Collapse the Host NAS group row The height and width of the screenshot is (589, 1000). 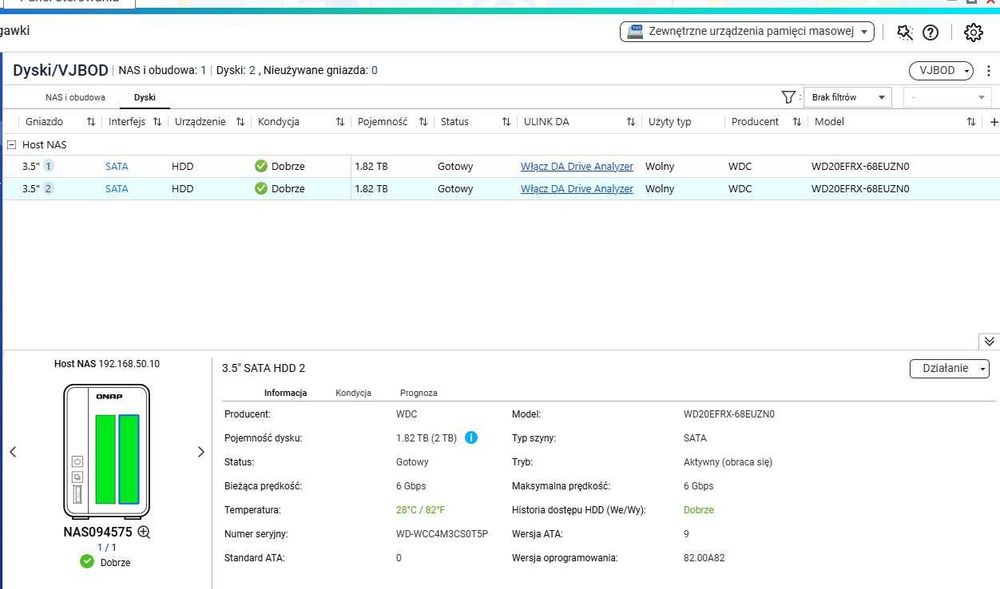click(11, 145)
